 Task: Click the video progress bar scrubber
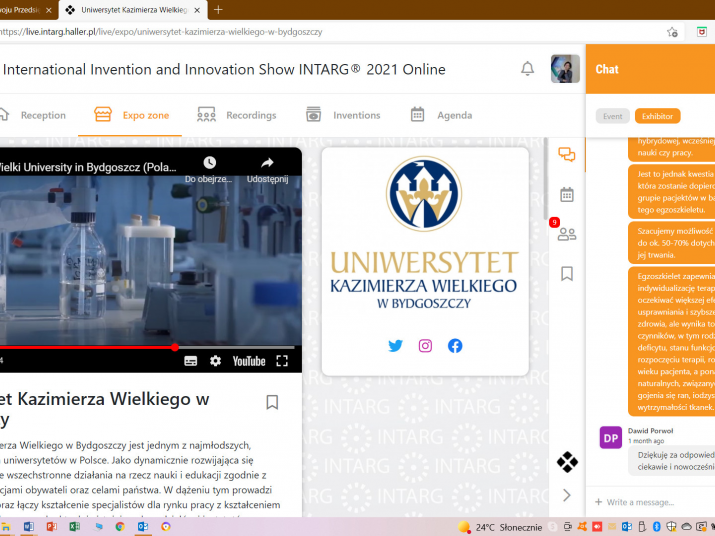coord(175,347)
